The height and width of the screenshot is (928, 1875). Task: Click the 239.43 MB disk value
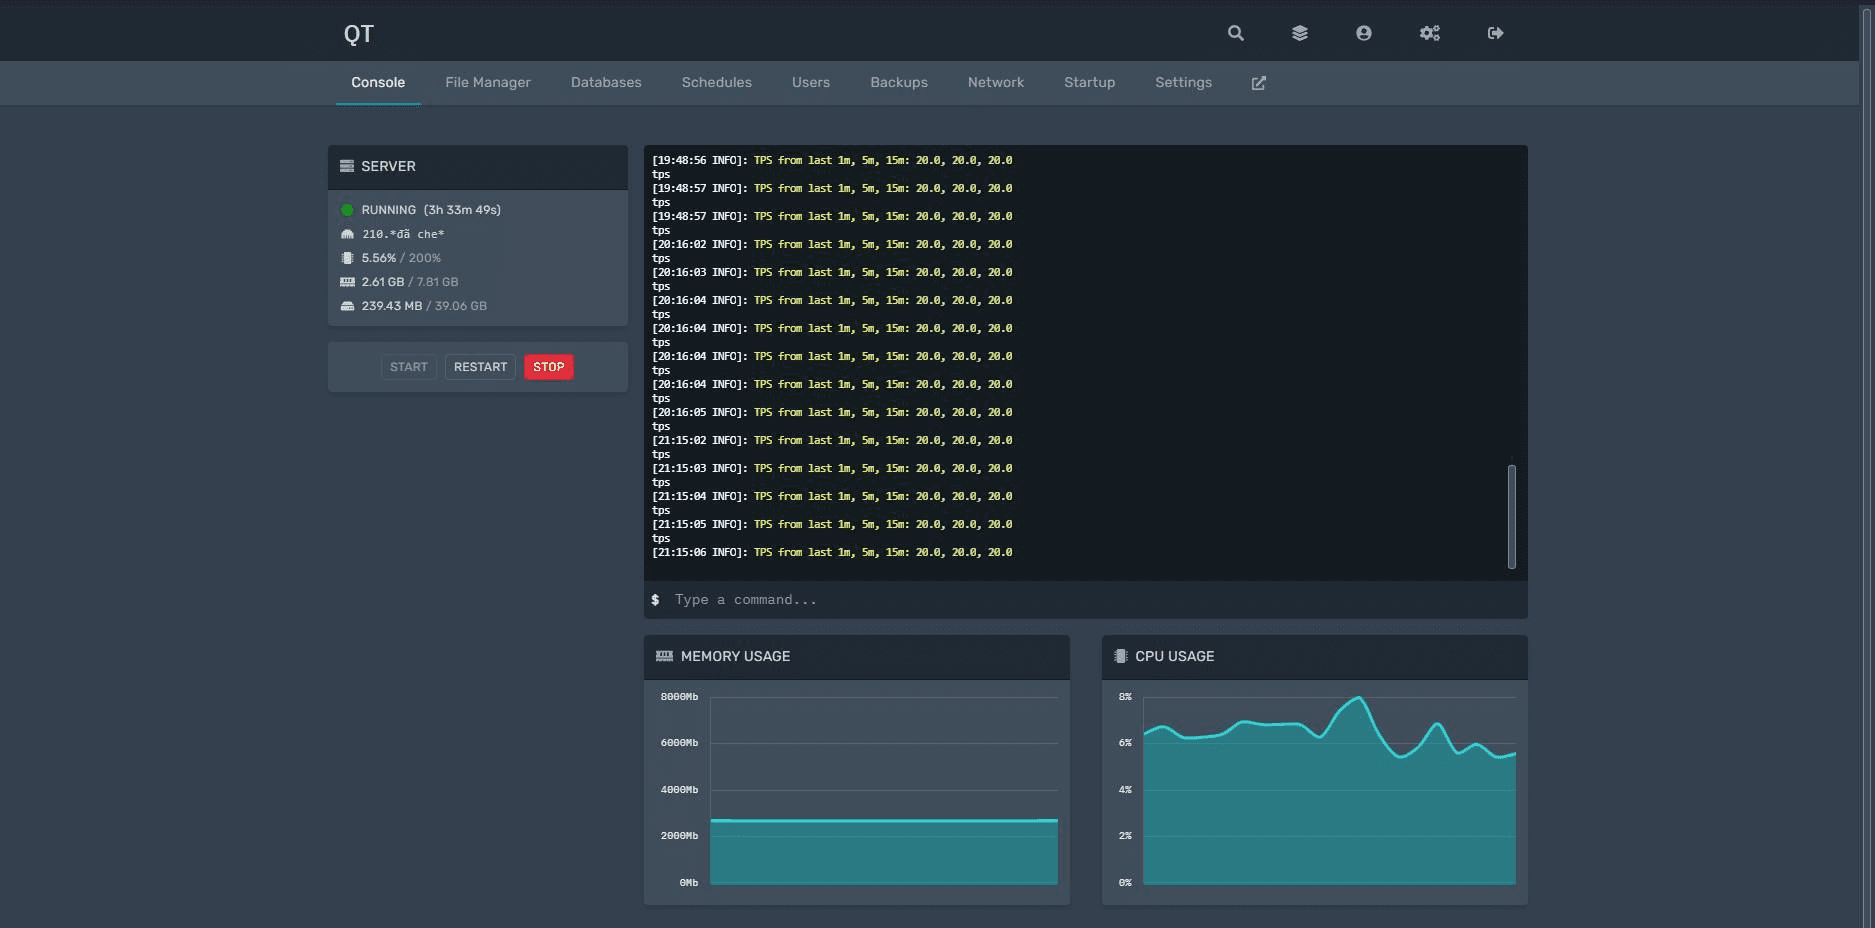[392, 306]
